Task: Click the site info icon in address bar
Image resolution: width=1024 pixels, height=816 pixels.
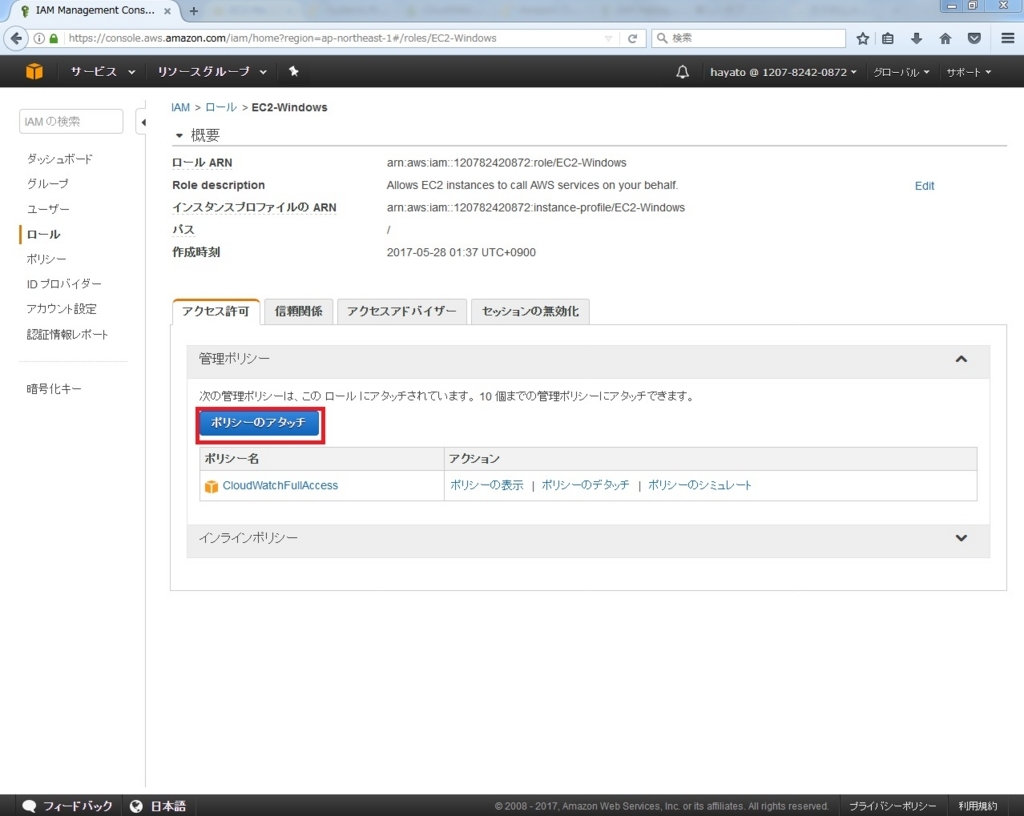Action: [x=39, y=39]
